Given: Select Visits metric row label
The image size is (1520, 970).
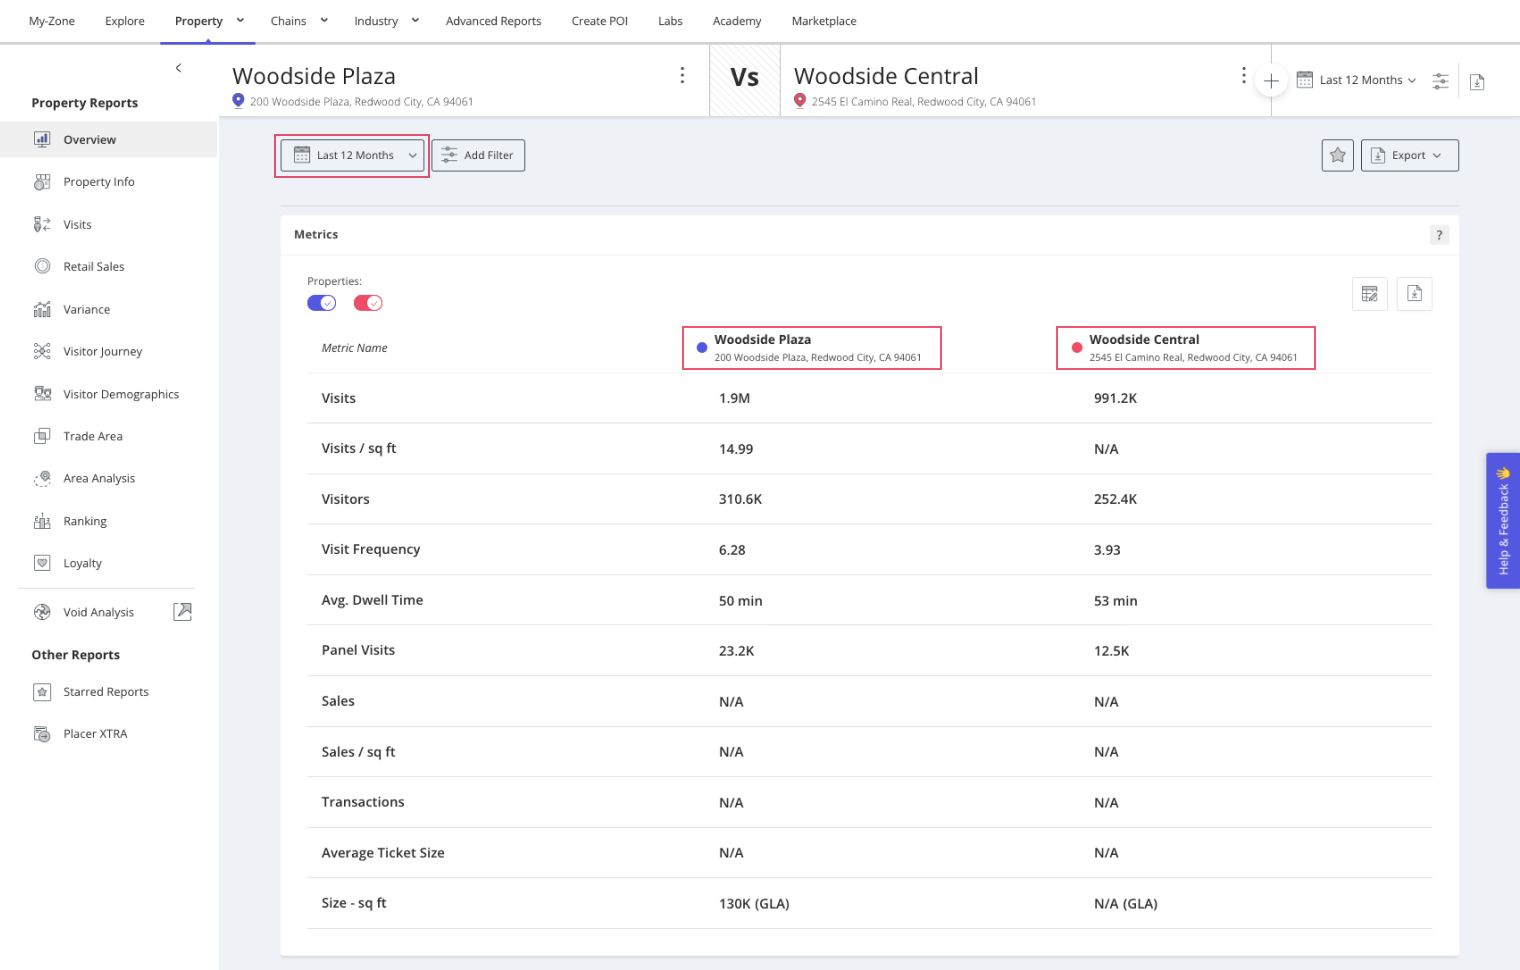Looking at the screenshot, I should click(x=338, y=398).
